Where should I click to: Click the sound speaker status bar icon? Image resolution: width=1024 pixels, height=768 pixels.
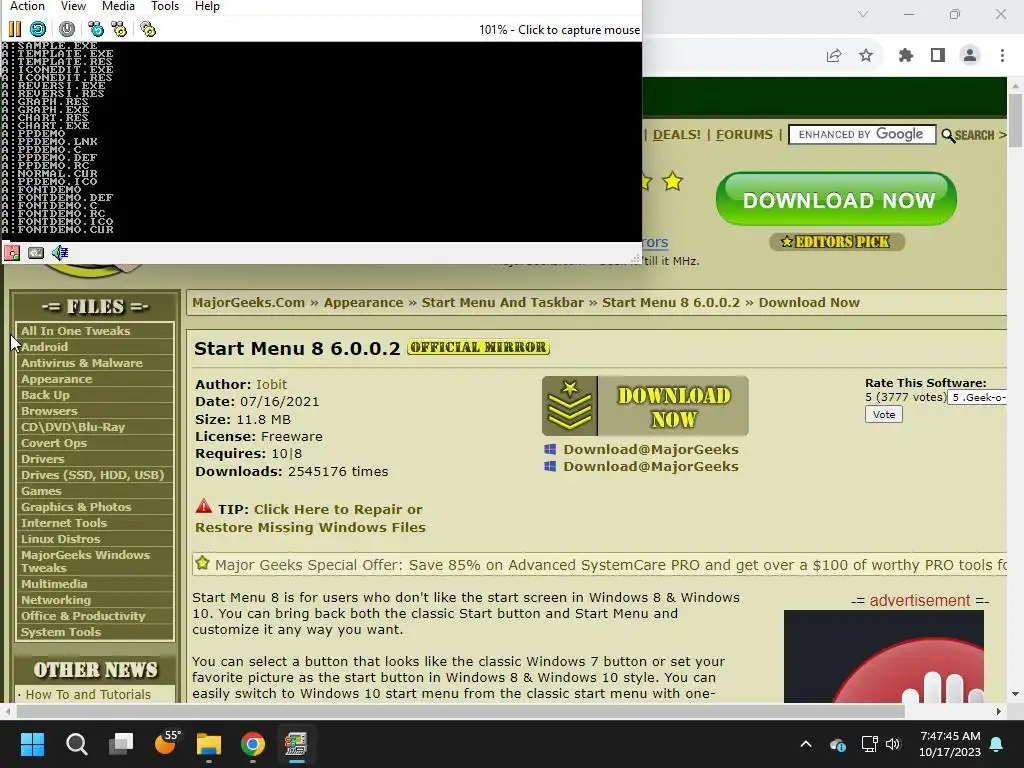pos(60,253)
